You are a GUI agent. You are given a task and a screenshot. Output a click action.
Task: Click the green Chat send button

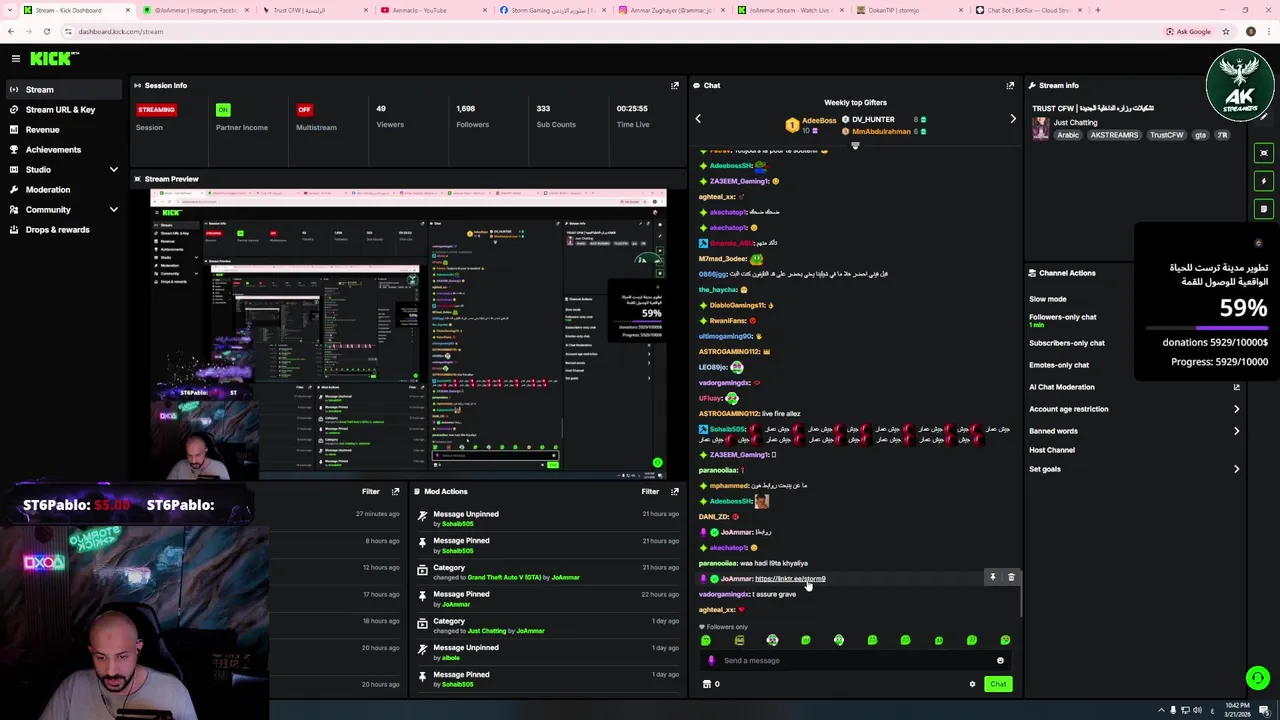pyautogui.click(x=998, y=684)
